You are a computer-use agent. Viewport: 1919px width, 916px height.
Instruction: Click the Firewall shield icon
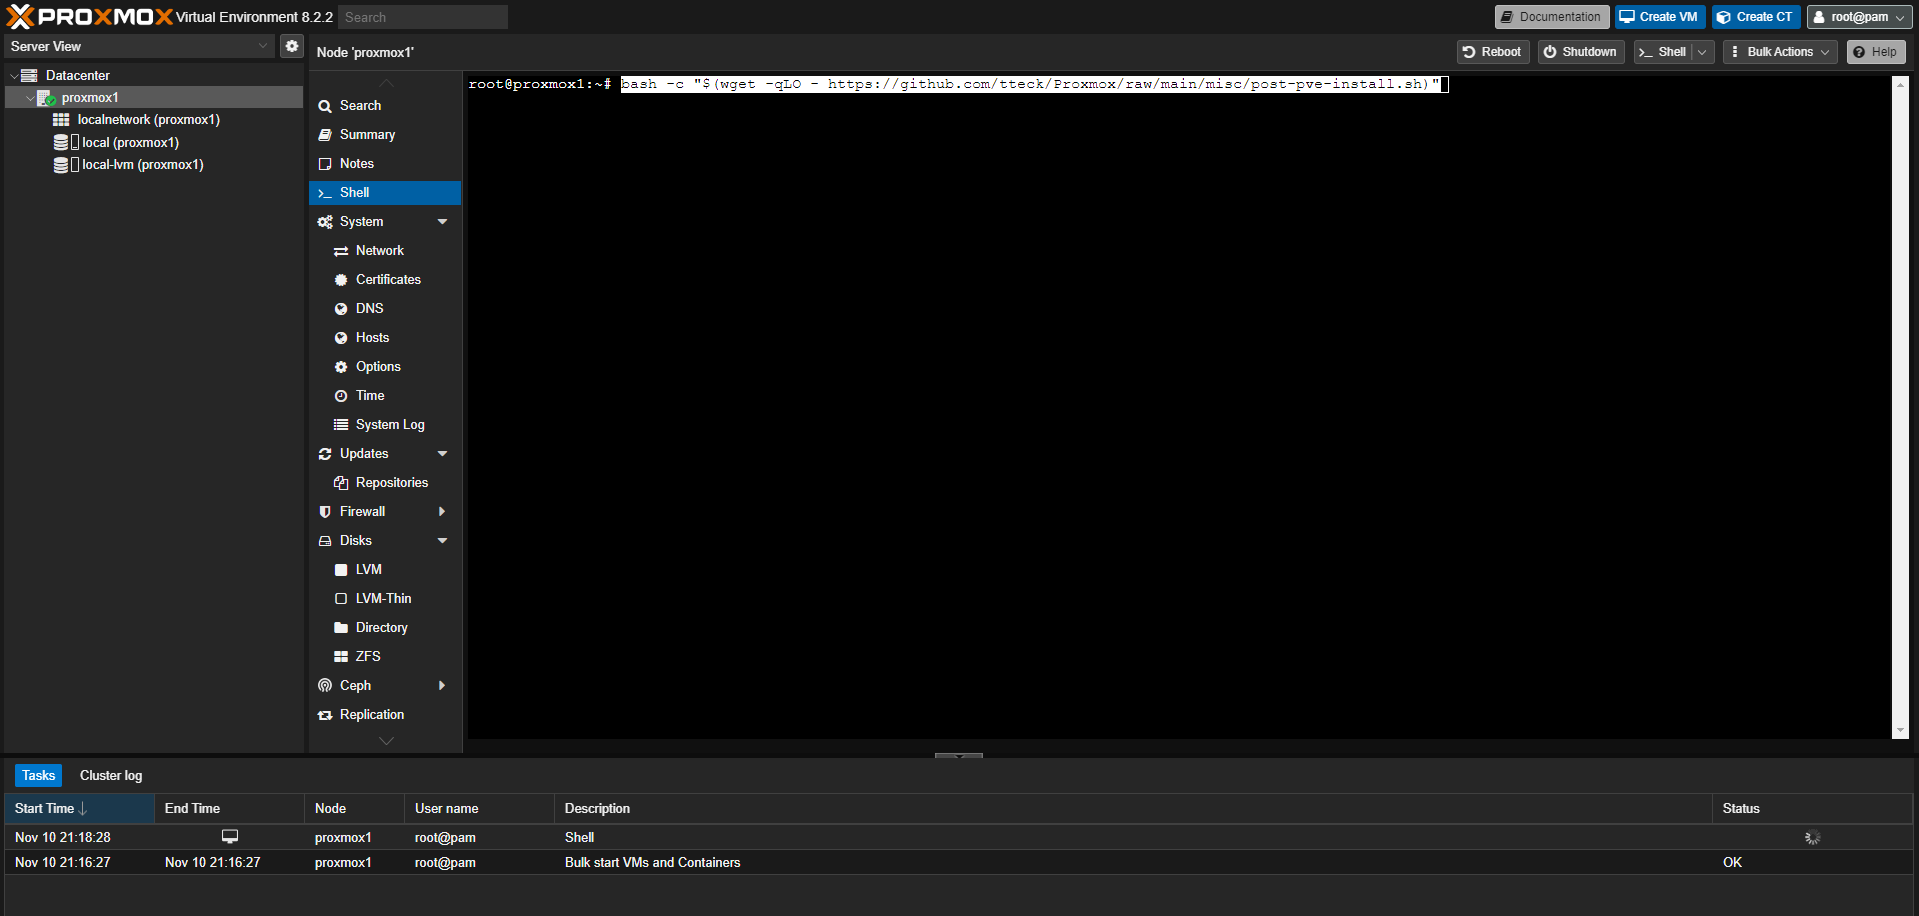(x=325, y=511)
